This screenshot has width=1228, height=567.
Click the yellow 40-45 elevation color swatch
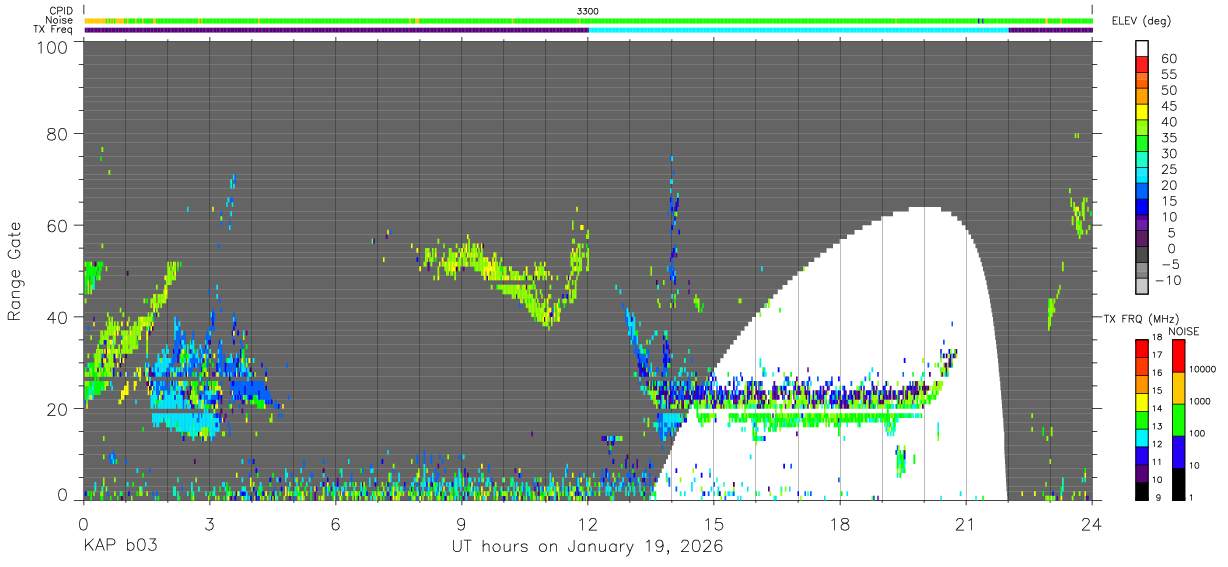1142,113
